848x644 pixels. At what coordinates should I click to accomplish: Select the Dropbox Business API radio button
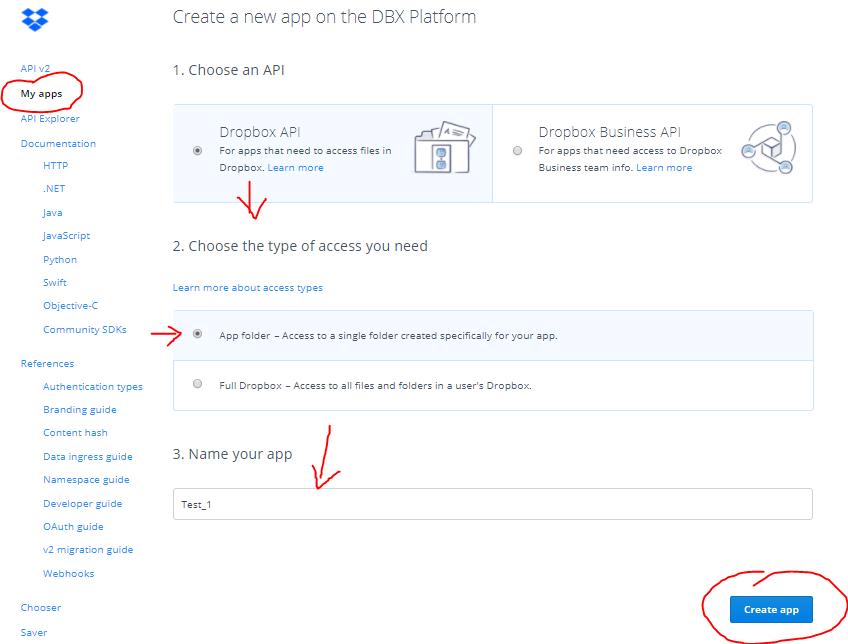[x=518, y=150]
